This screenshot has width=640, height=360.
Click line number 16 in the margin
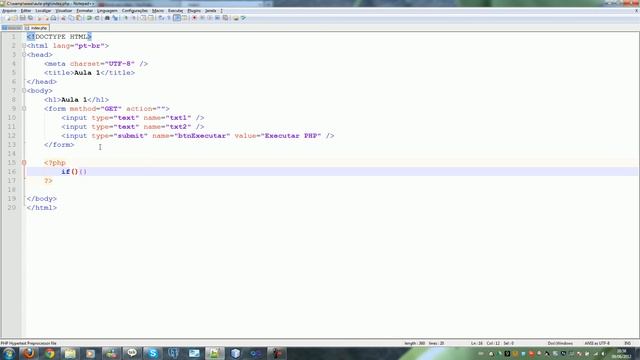point(11,171)
